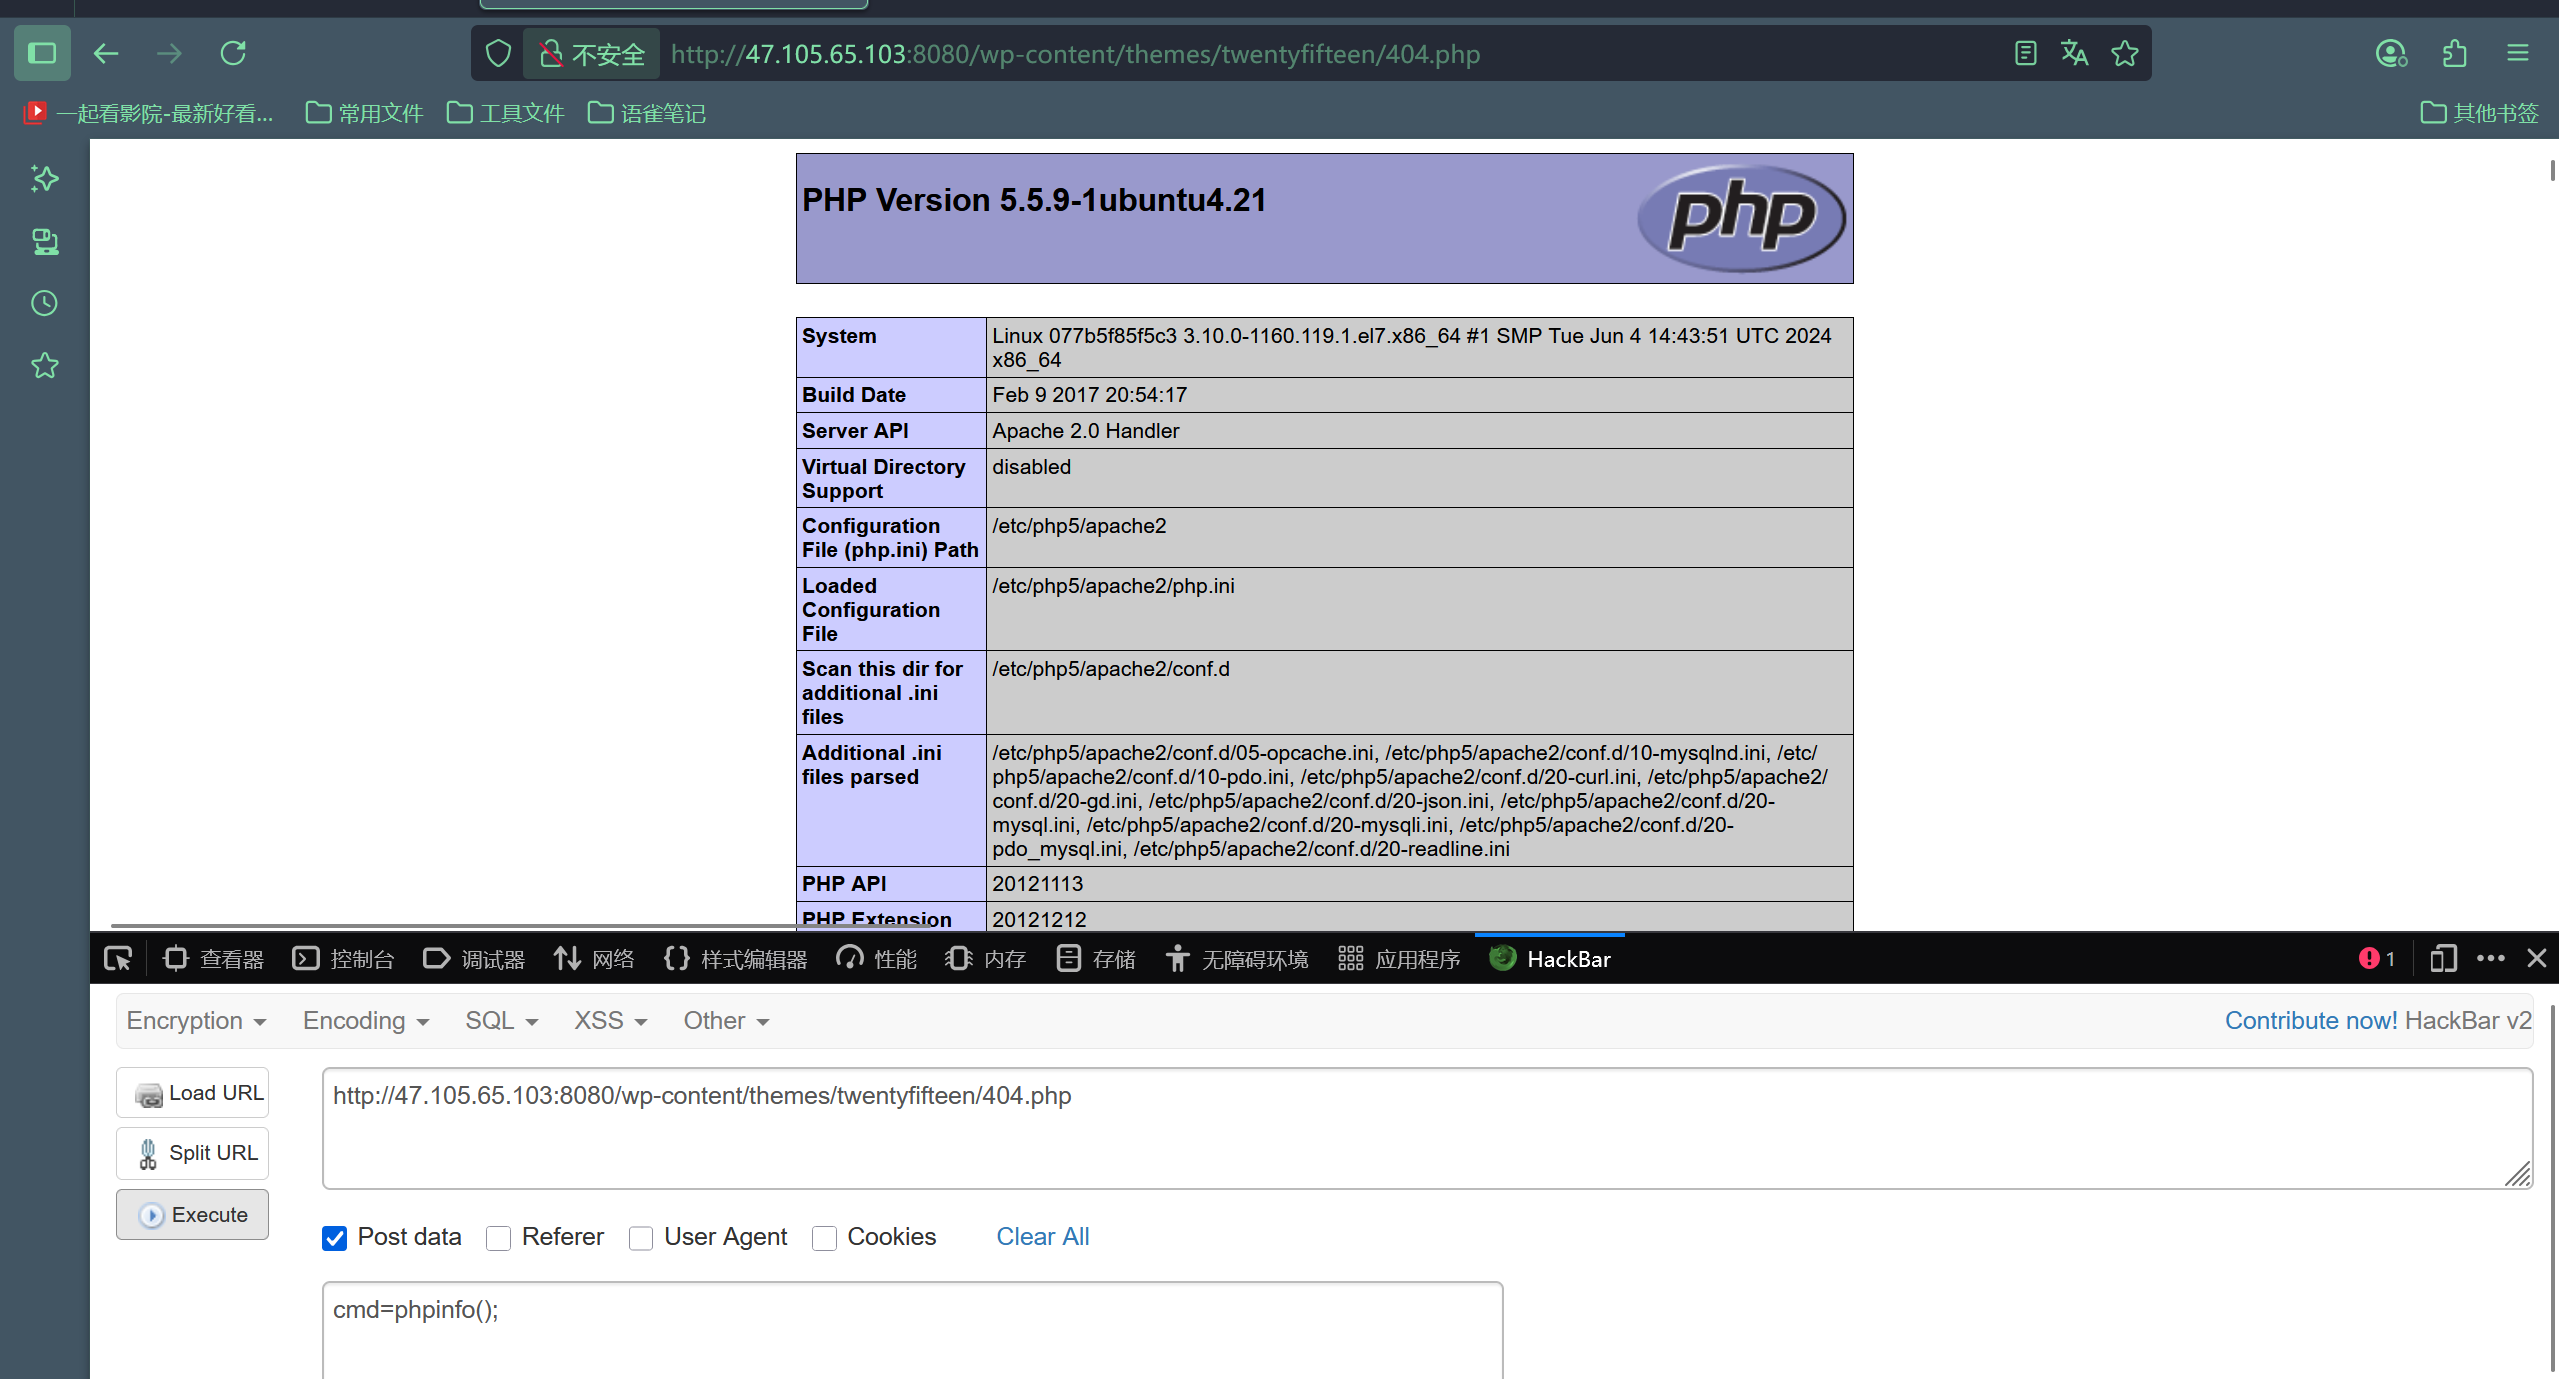The height and width of the screenshot is (1379, 2559).
Task: Click the post data field with cmd=phpinfo();
Action: click(x=912, y=1330)
